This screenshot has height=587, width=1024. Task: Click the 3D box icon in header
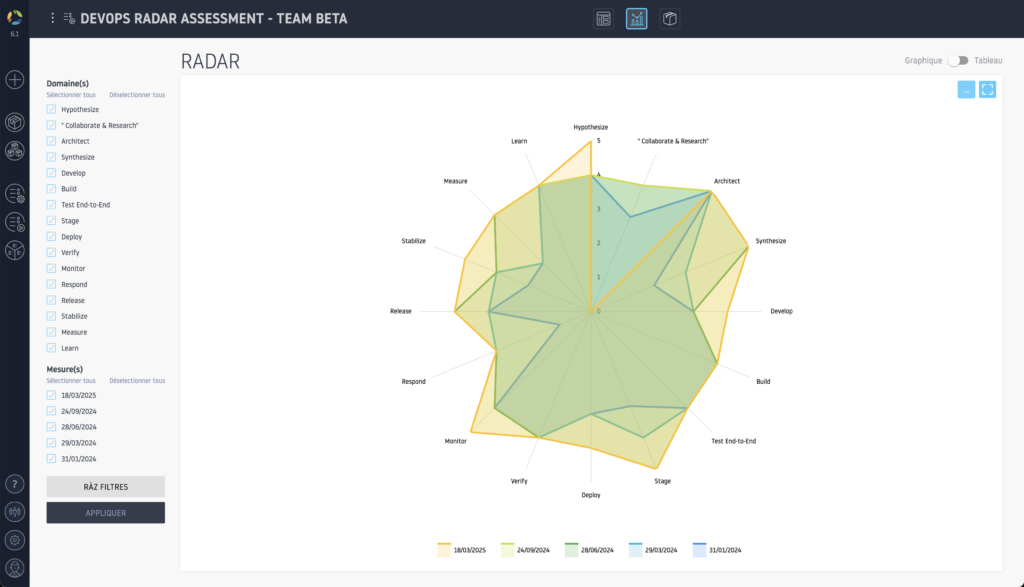click(669, 18)
